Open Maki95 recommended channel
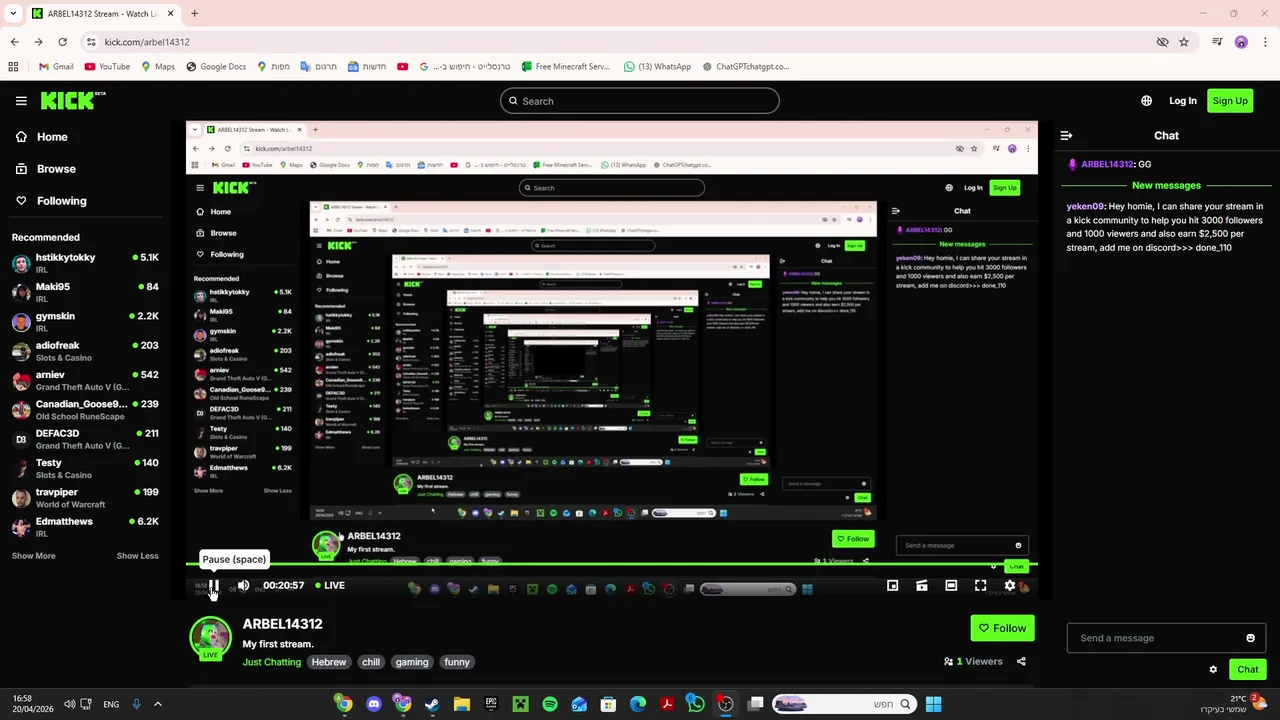 coord(85,292)
